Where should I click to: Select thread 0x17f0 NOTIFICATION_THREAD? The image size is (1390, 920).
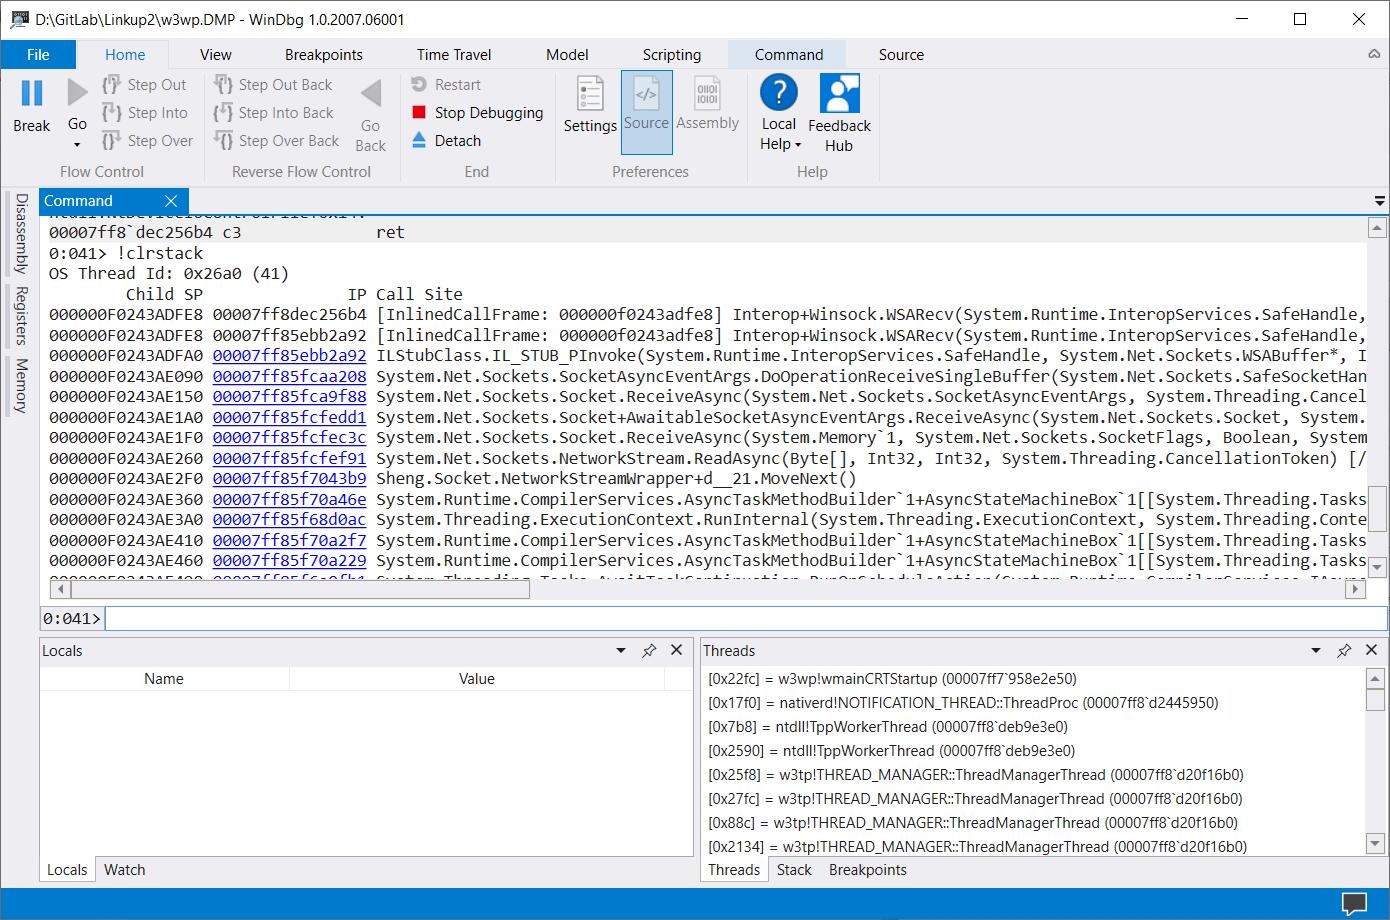pyautogui.click(x=963, y=703)
